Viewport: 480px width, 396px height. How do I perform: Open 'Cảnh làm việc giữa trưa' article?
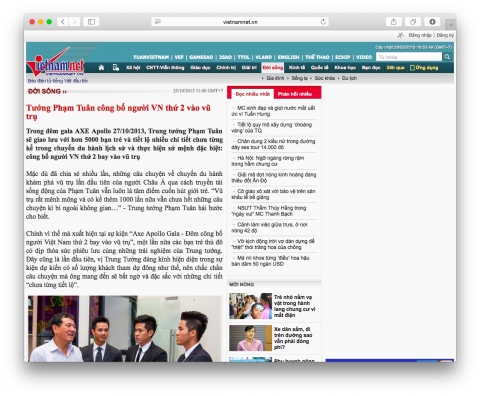(270, 228)
